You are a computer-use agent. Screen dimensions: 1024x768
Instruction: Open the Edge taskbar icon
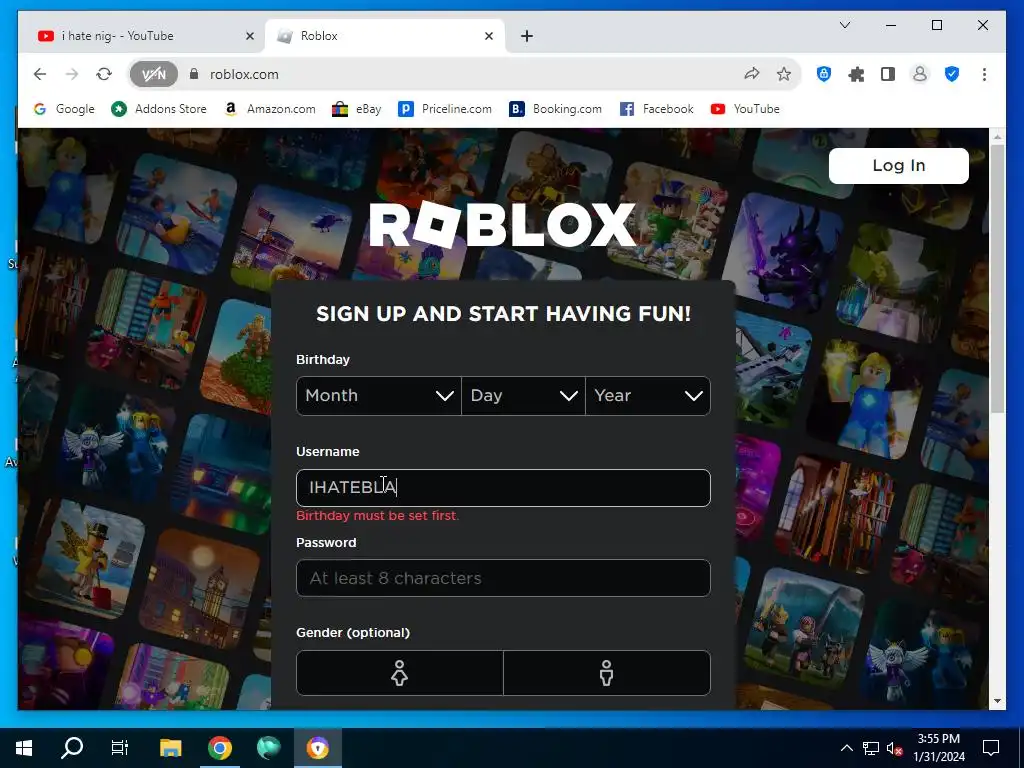click(x=268, y=748)
